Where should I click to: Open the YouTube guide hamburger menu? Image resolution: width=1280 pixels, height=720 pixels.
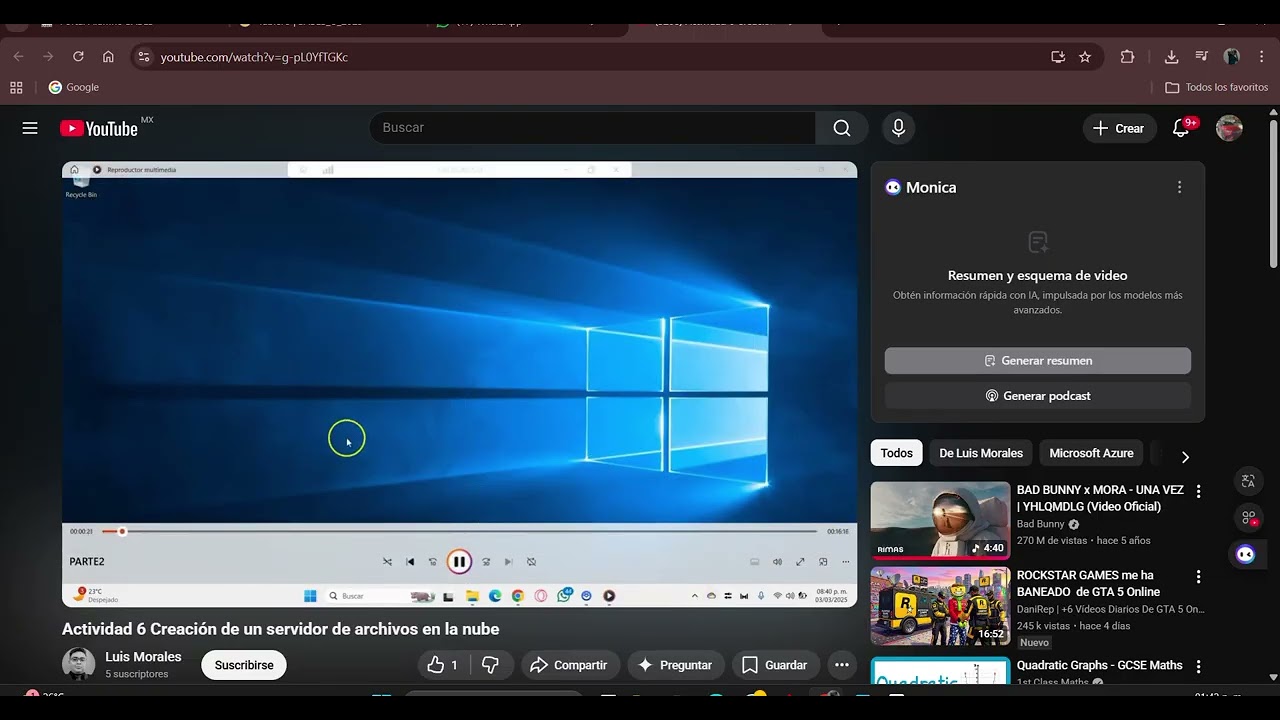30,128
